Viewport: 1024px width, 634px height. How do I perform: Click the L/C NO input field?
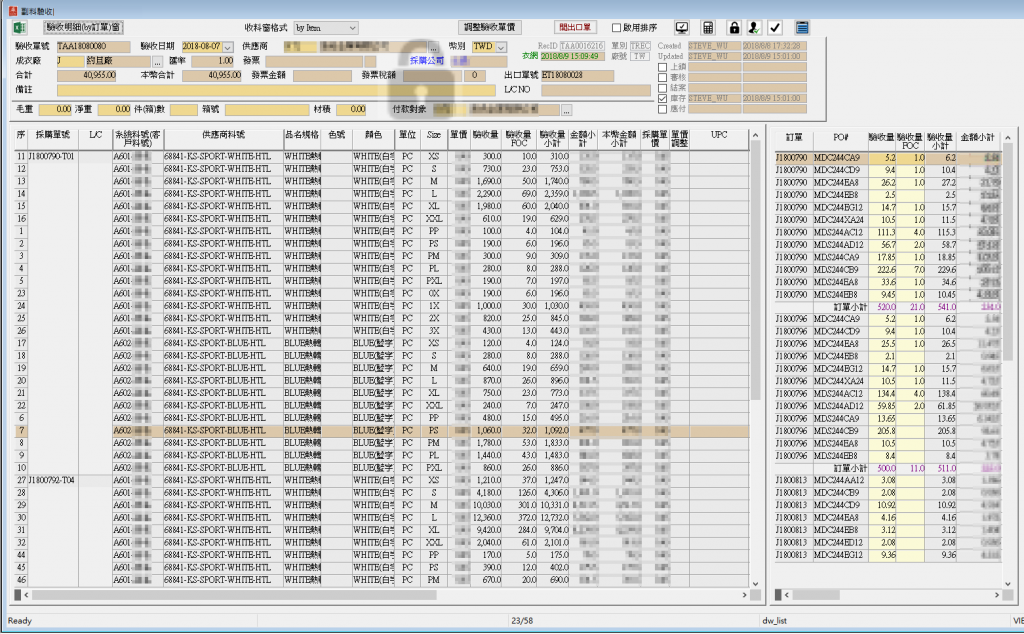coord(596,90)
